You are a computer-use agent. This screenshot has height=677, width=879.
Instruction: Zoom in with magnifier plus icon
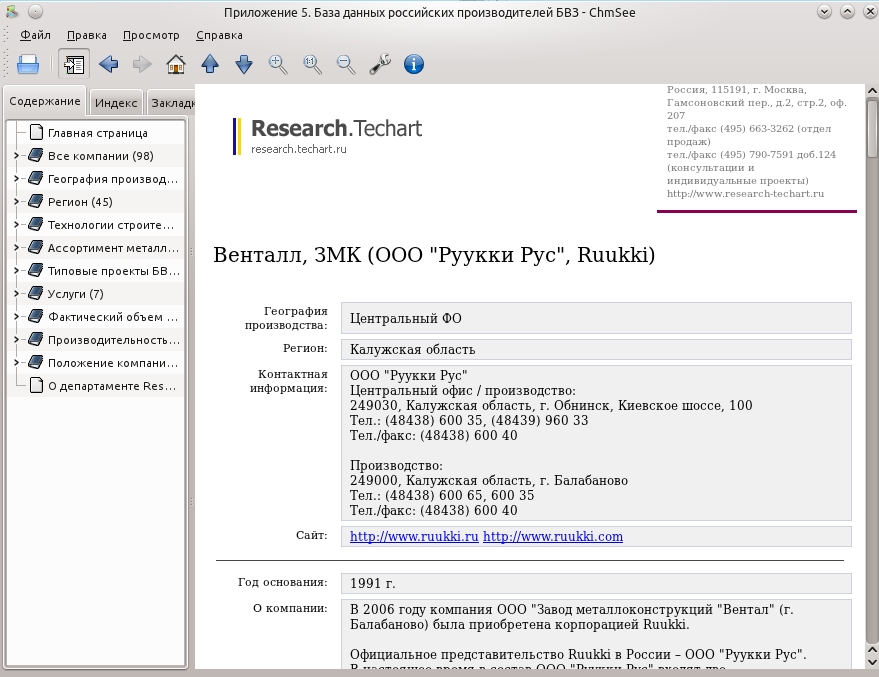278,64
